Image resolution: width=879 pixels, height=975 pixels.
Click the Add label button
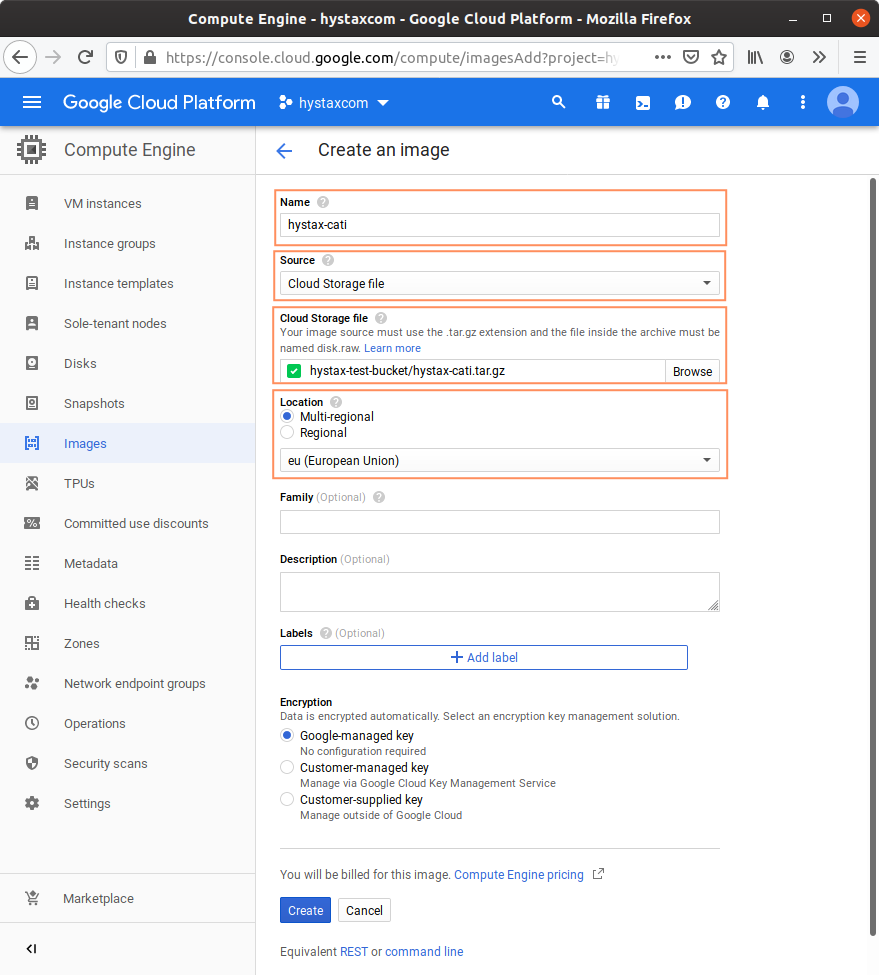[484, 657]
